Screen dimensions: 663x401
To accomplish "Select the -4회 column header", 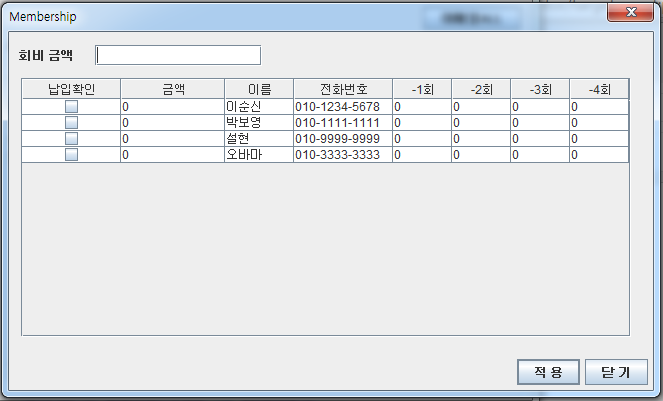I will click(600, 89).
